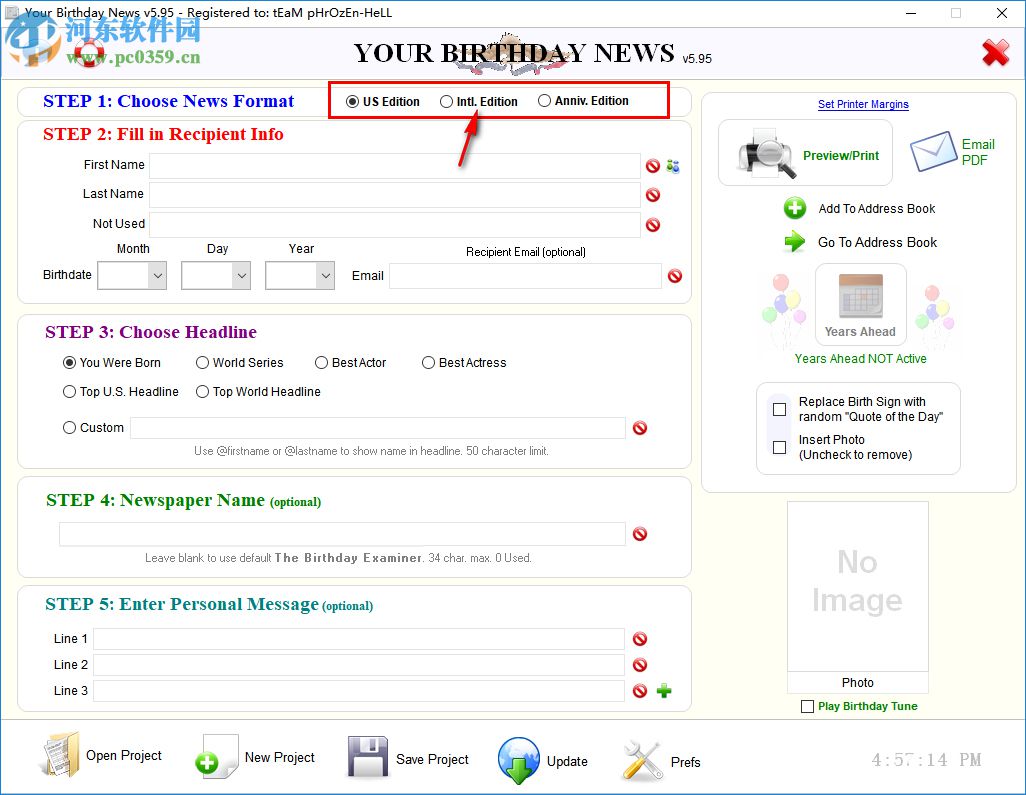
Task: Enable Play Birthday Tune
Action: (x=806, y=706)
